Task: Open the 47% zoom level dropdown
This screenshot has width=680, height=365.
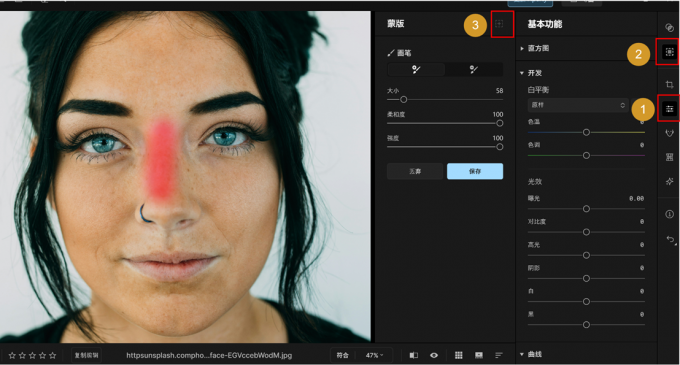Action: (375, 355)
